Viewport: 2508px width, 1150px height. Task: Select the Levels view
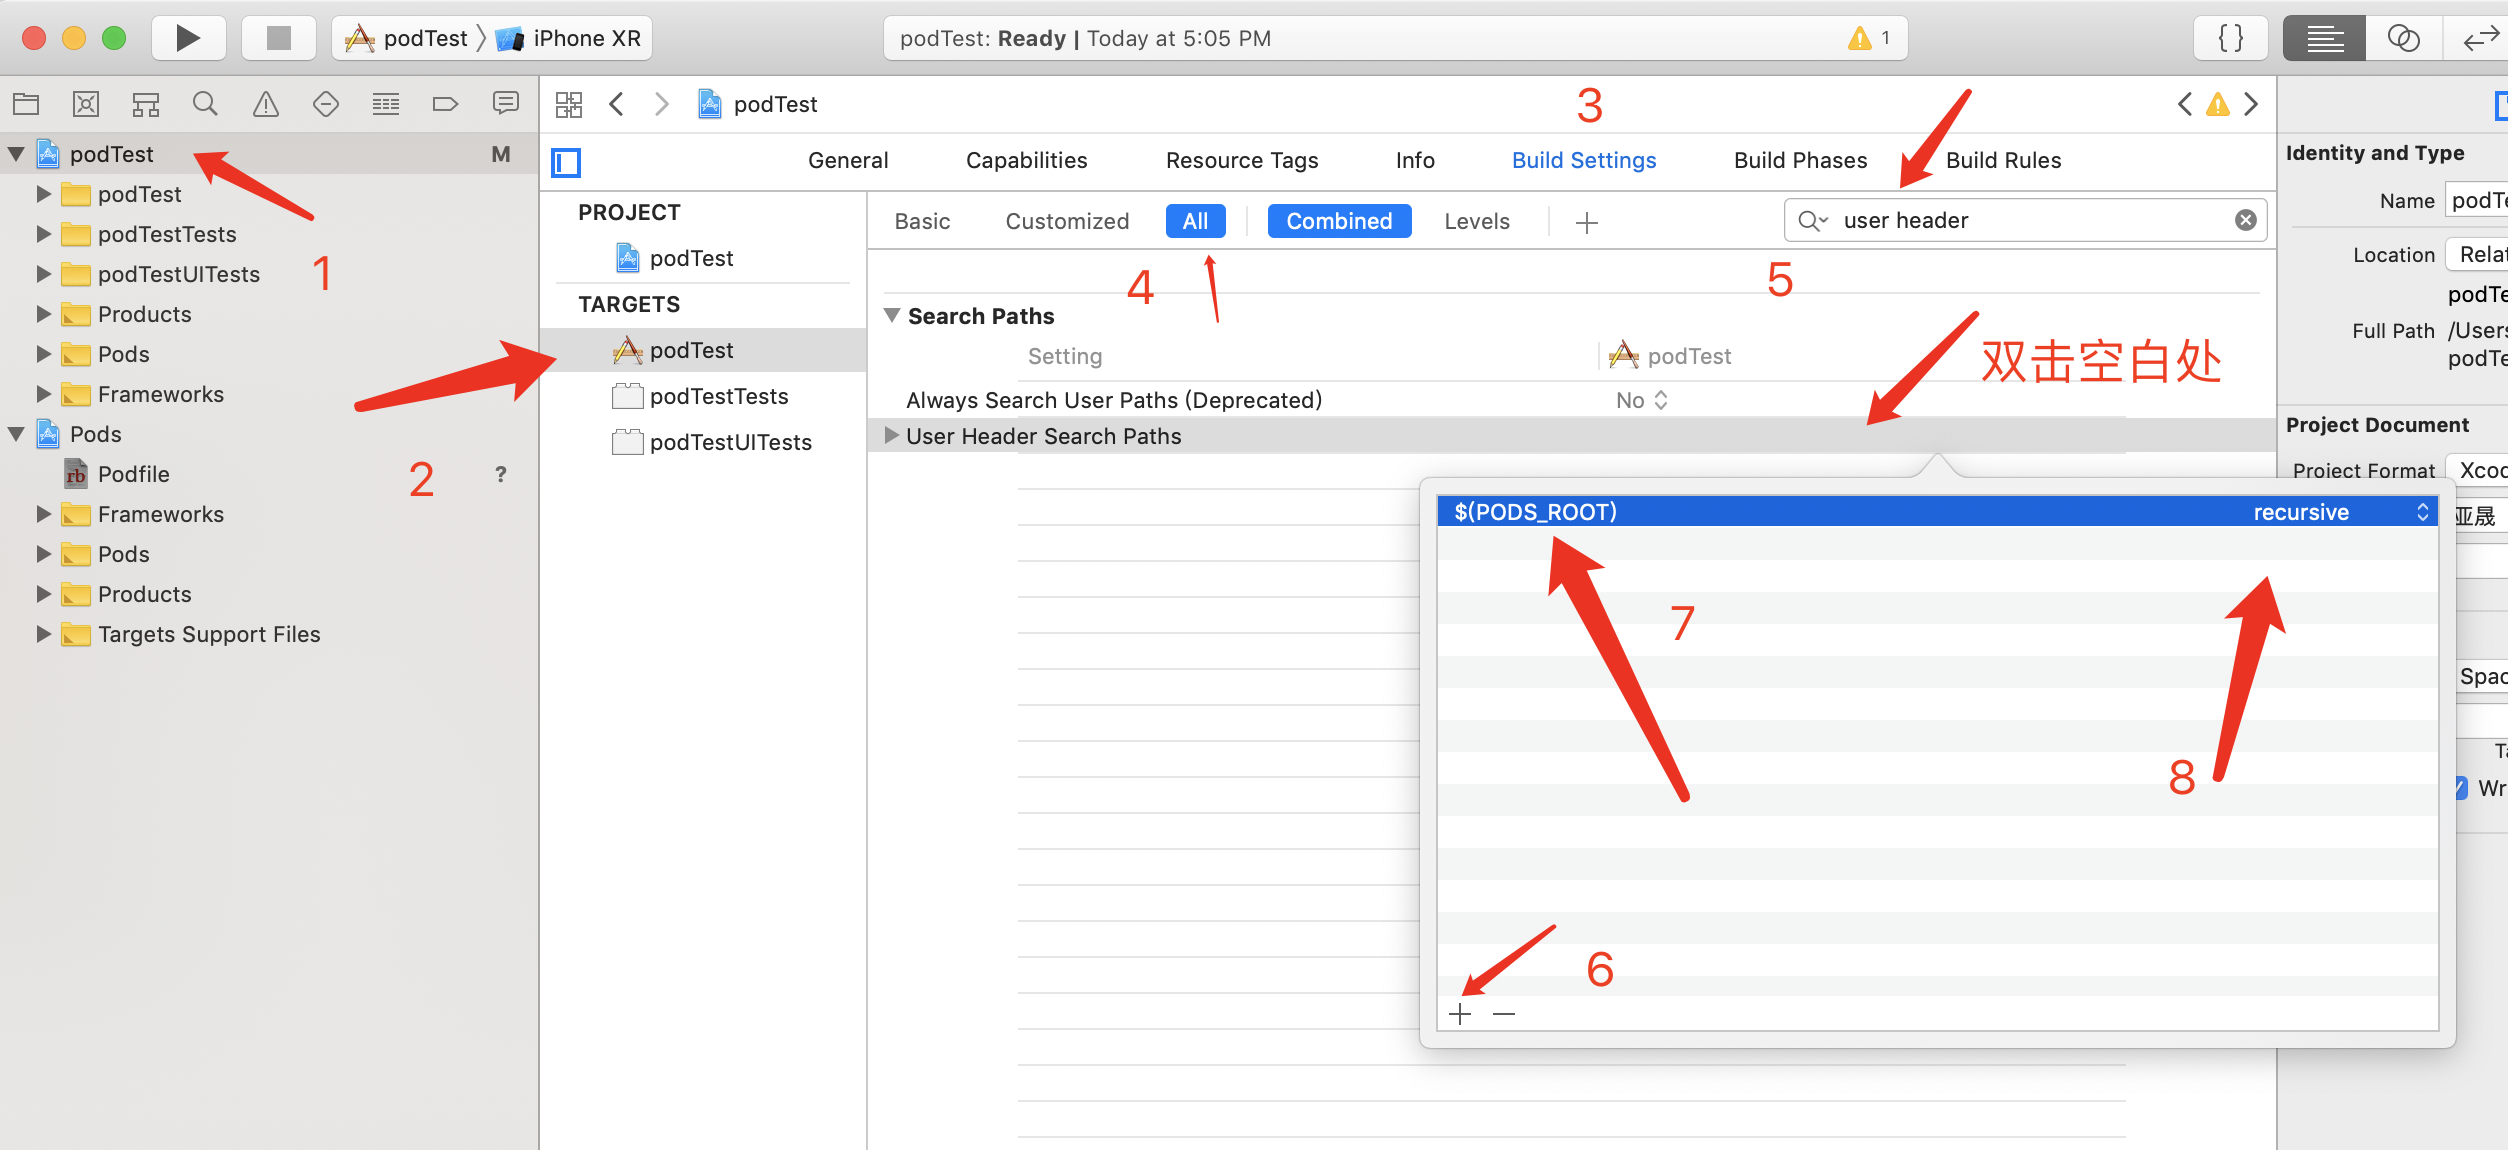coord(1477,221)
